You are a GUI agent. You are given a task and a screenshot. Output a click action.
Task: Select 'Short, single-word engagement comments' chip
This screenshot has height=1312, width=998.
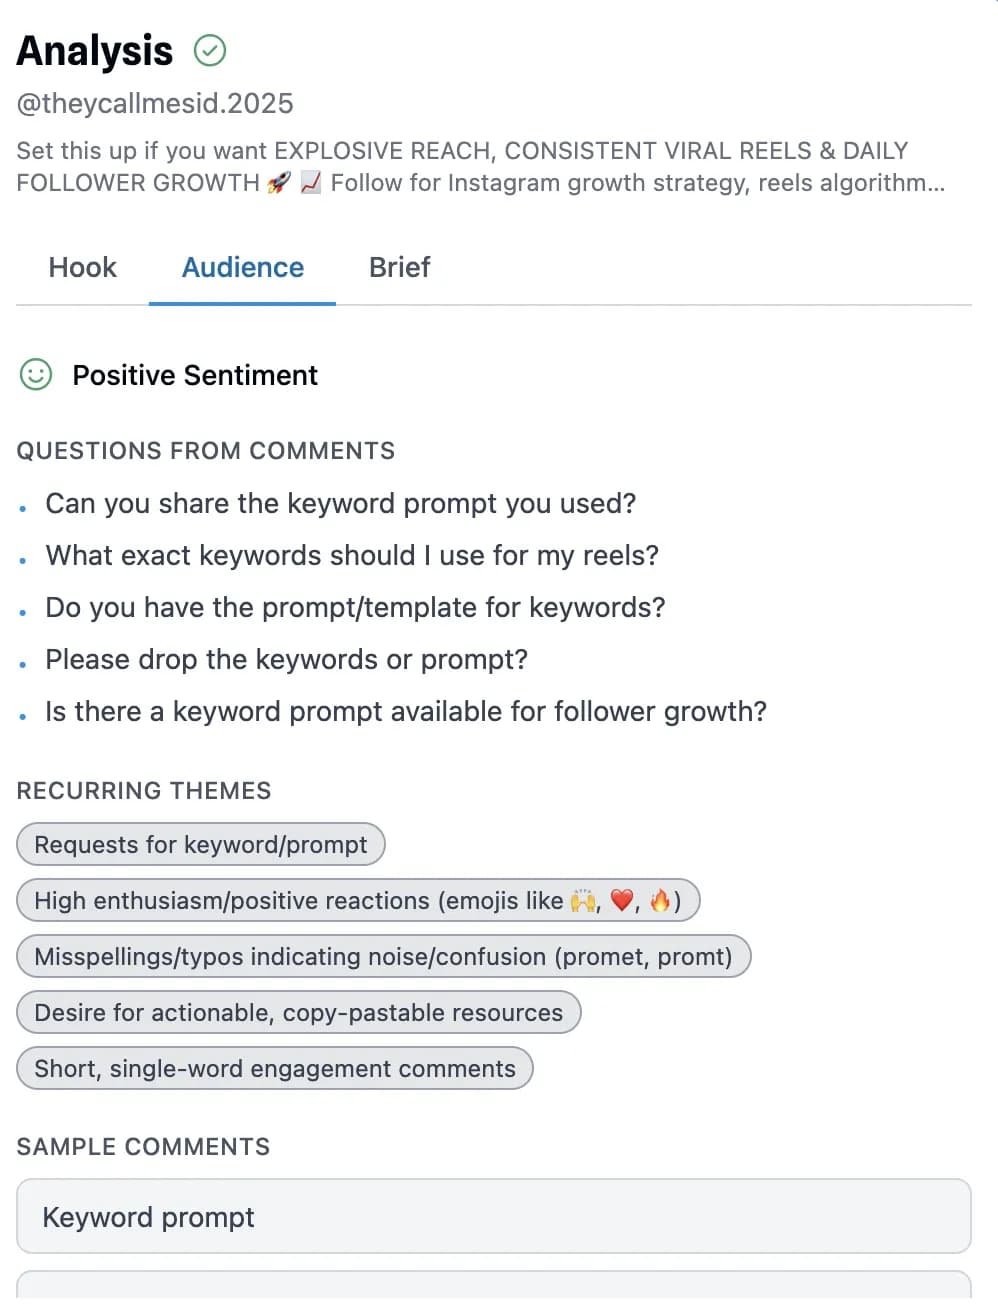[x=275, y=1069]
